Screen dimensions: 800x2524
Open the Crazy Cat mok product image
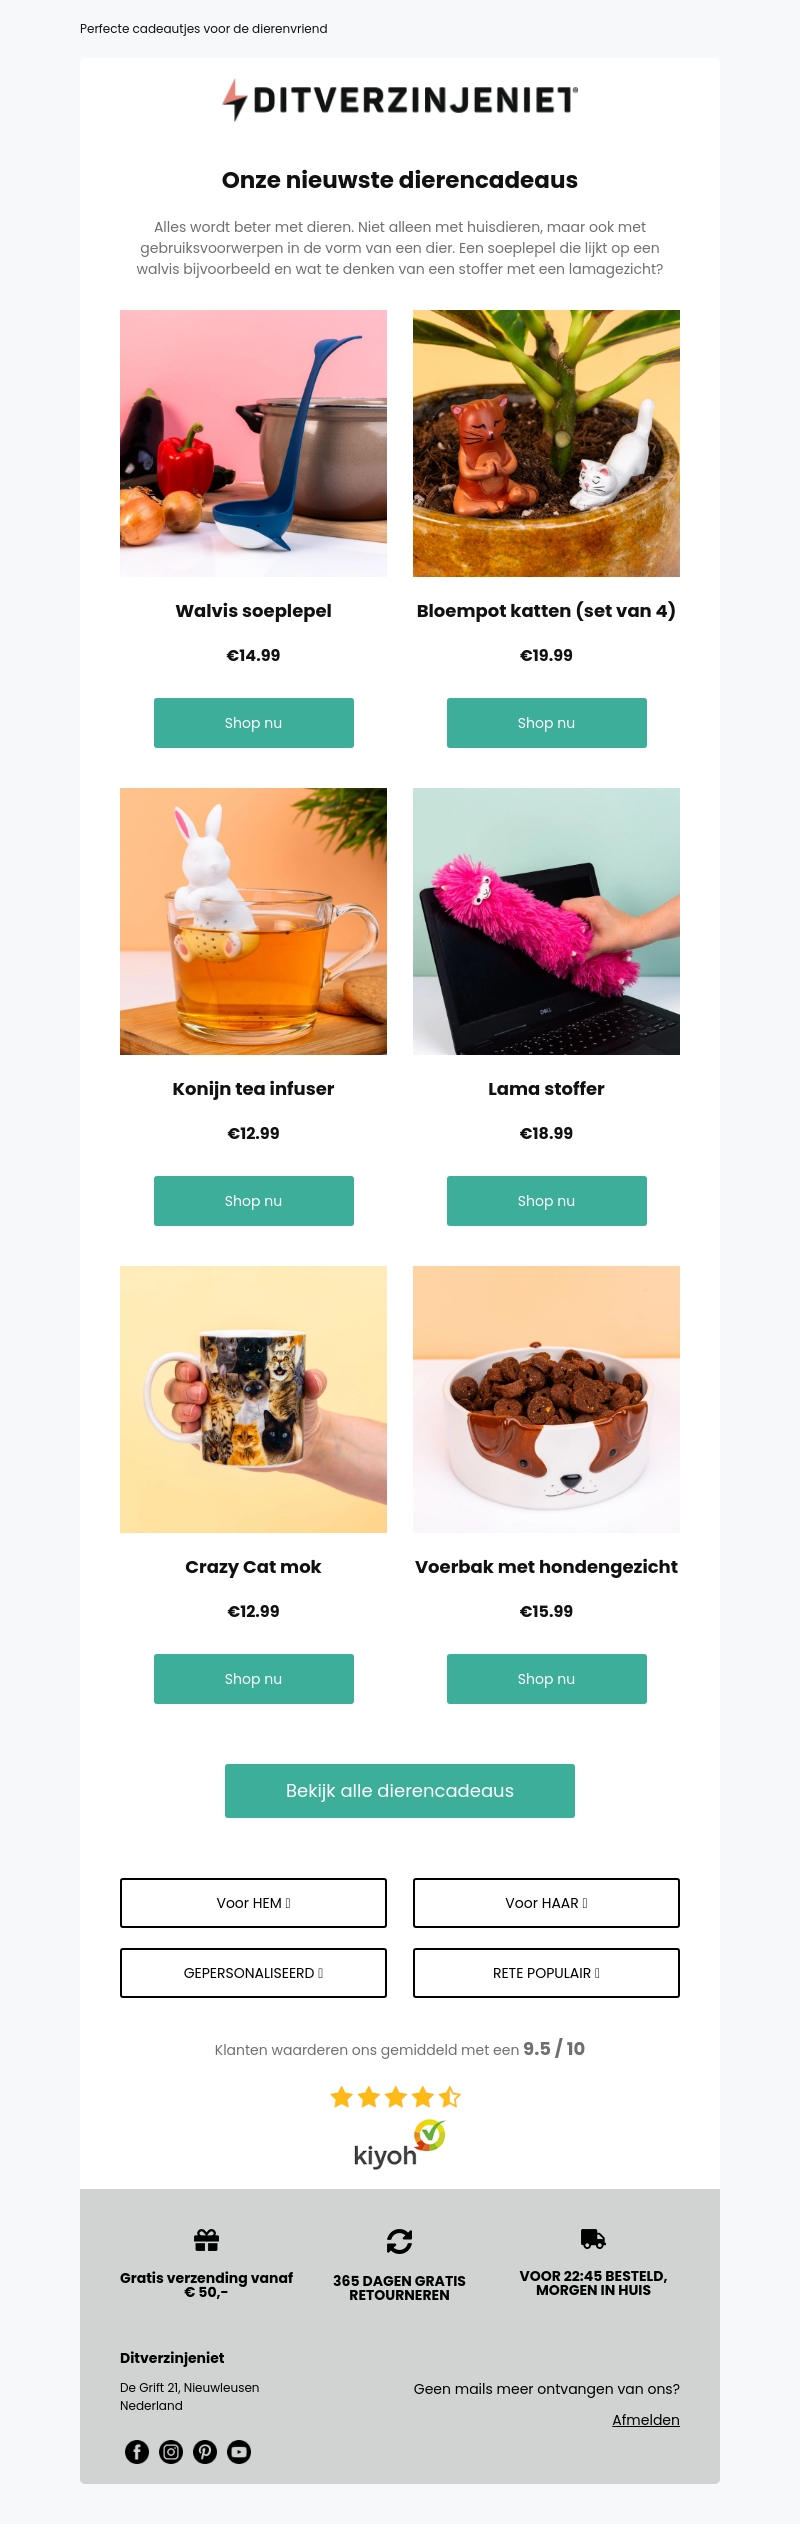253,1399
